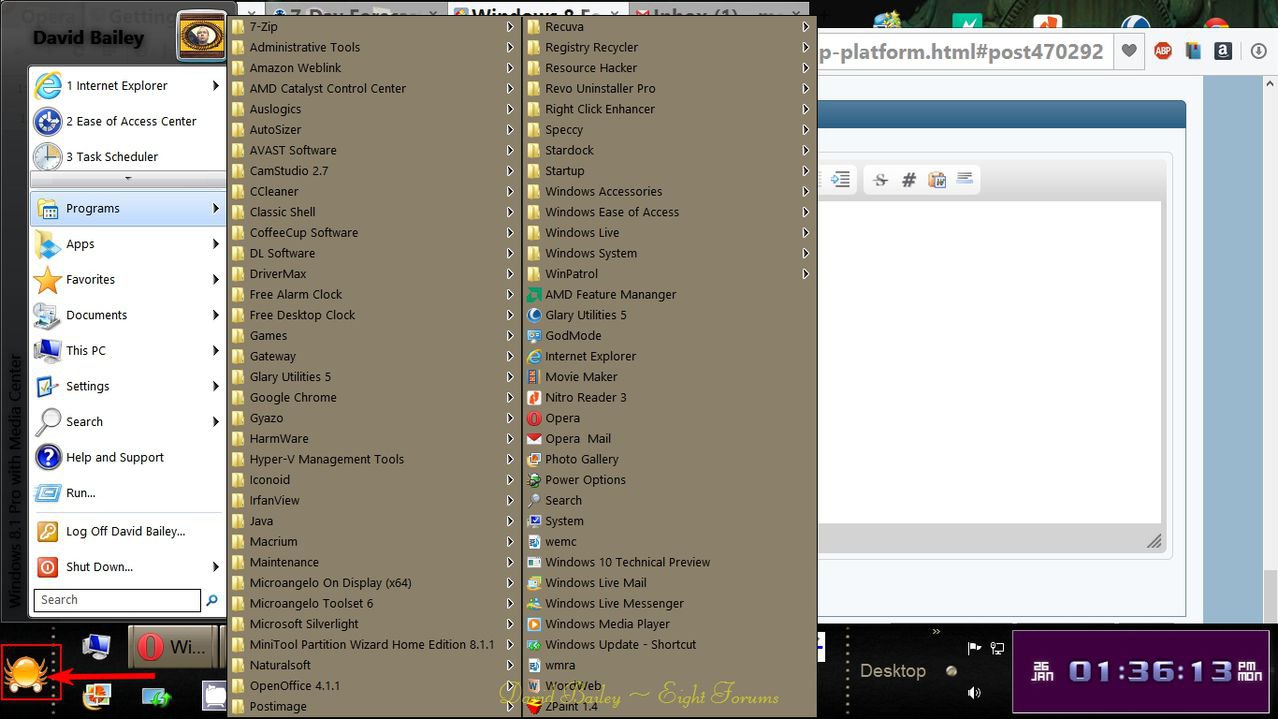This screenshot has width=1278, height=719.
Task: Expand the 7-Zip folder submenu arrow
Action: click(510, 27)
